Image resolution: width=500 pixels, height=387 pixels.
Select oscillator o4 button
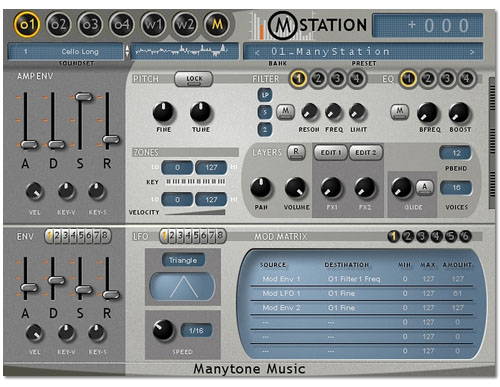pyautogui.click(x=122, y=24)
